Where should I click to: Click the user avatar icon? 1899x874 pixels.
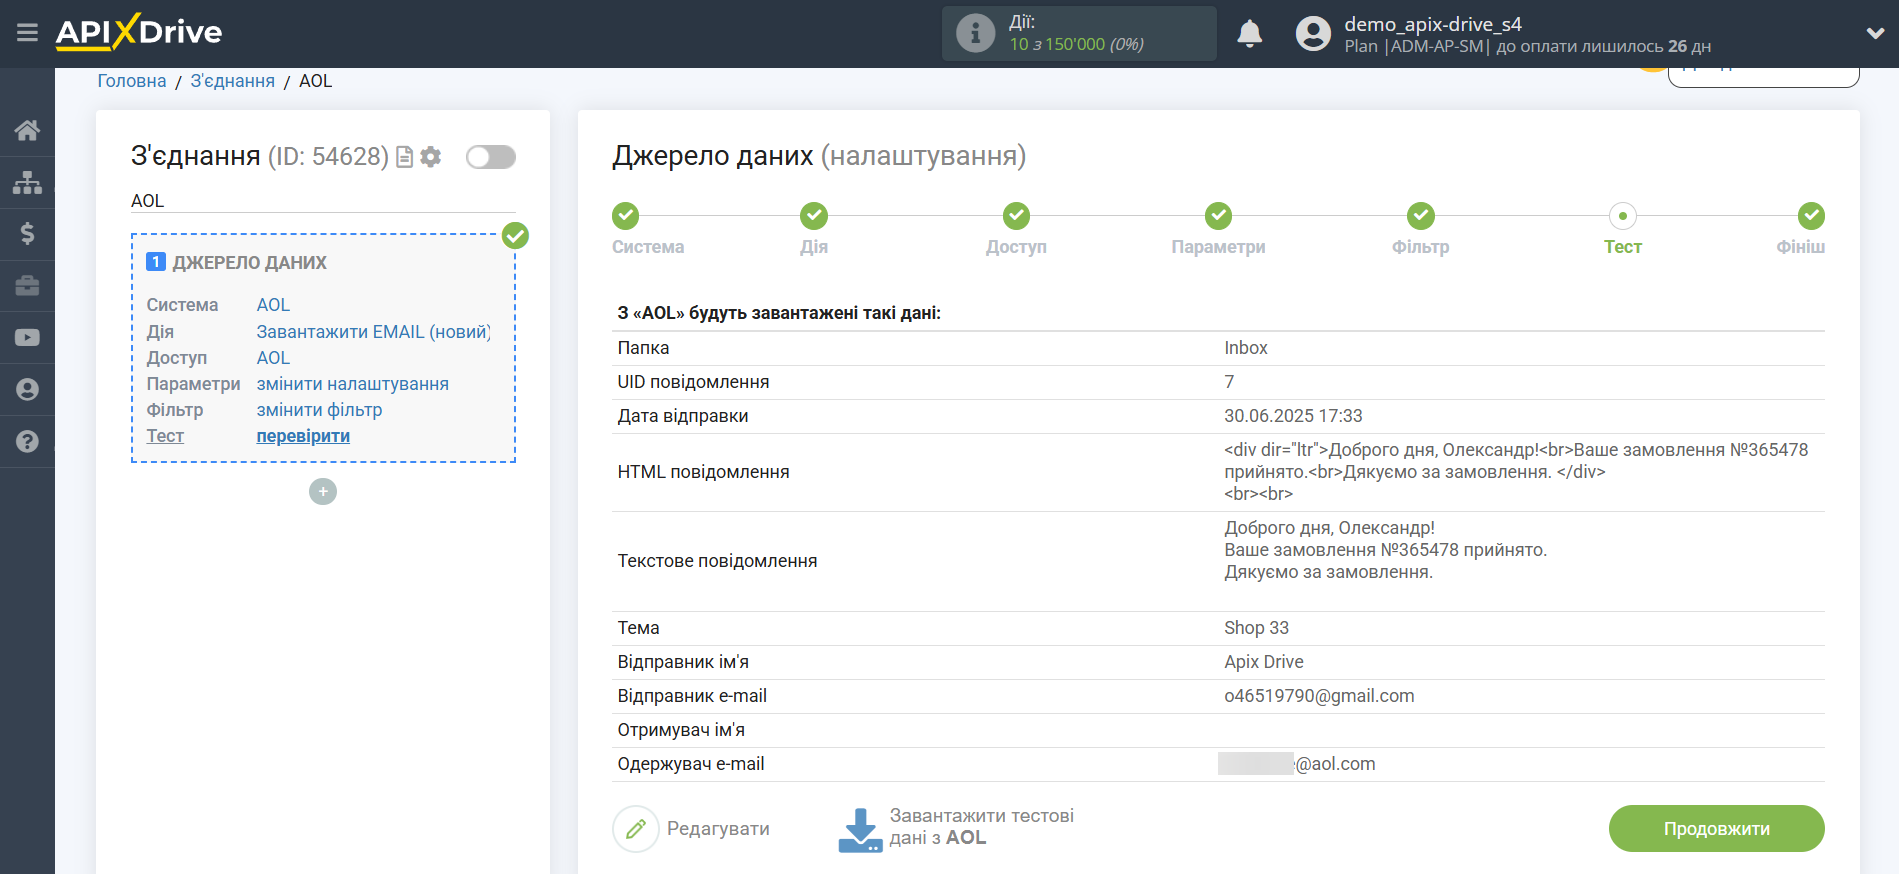pyautogui.click(x=1313, y=34)
